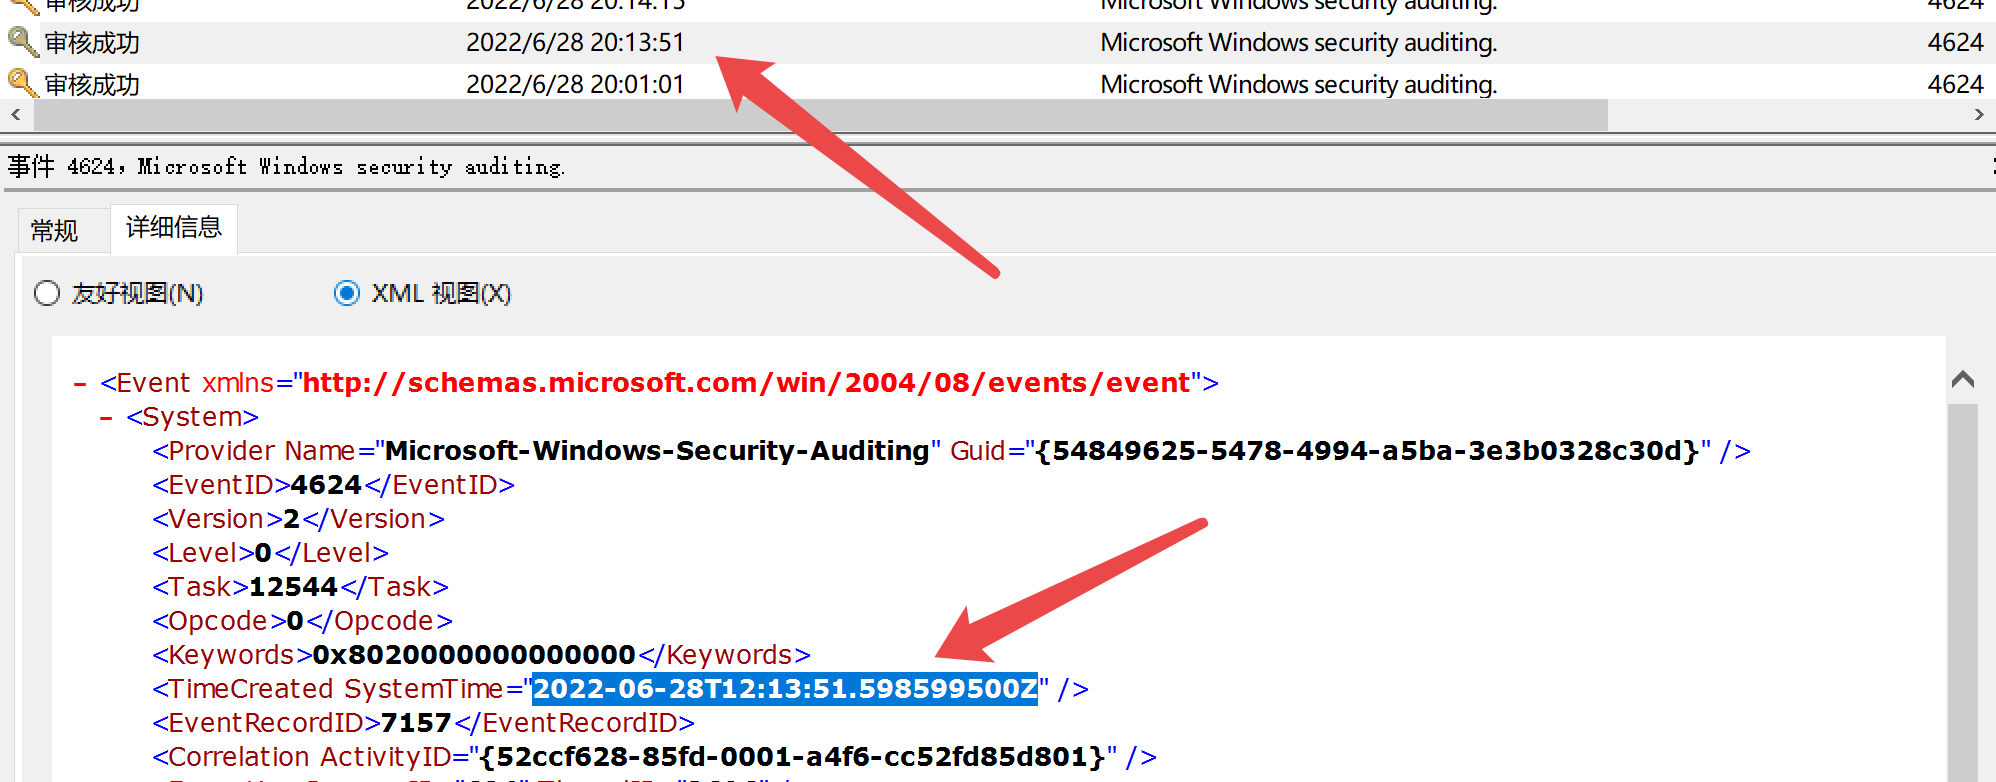
Task: Select the event logged at 2022/6/28 20:01:01
Action: pos(575,85)
